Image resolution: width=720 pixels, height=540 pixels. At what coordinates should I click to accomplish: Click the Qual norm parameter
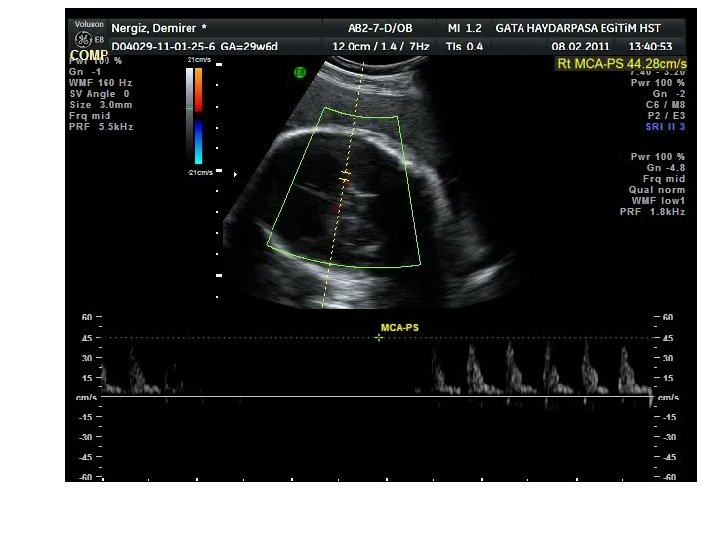(x=657, y=190)
